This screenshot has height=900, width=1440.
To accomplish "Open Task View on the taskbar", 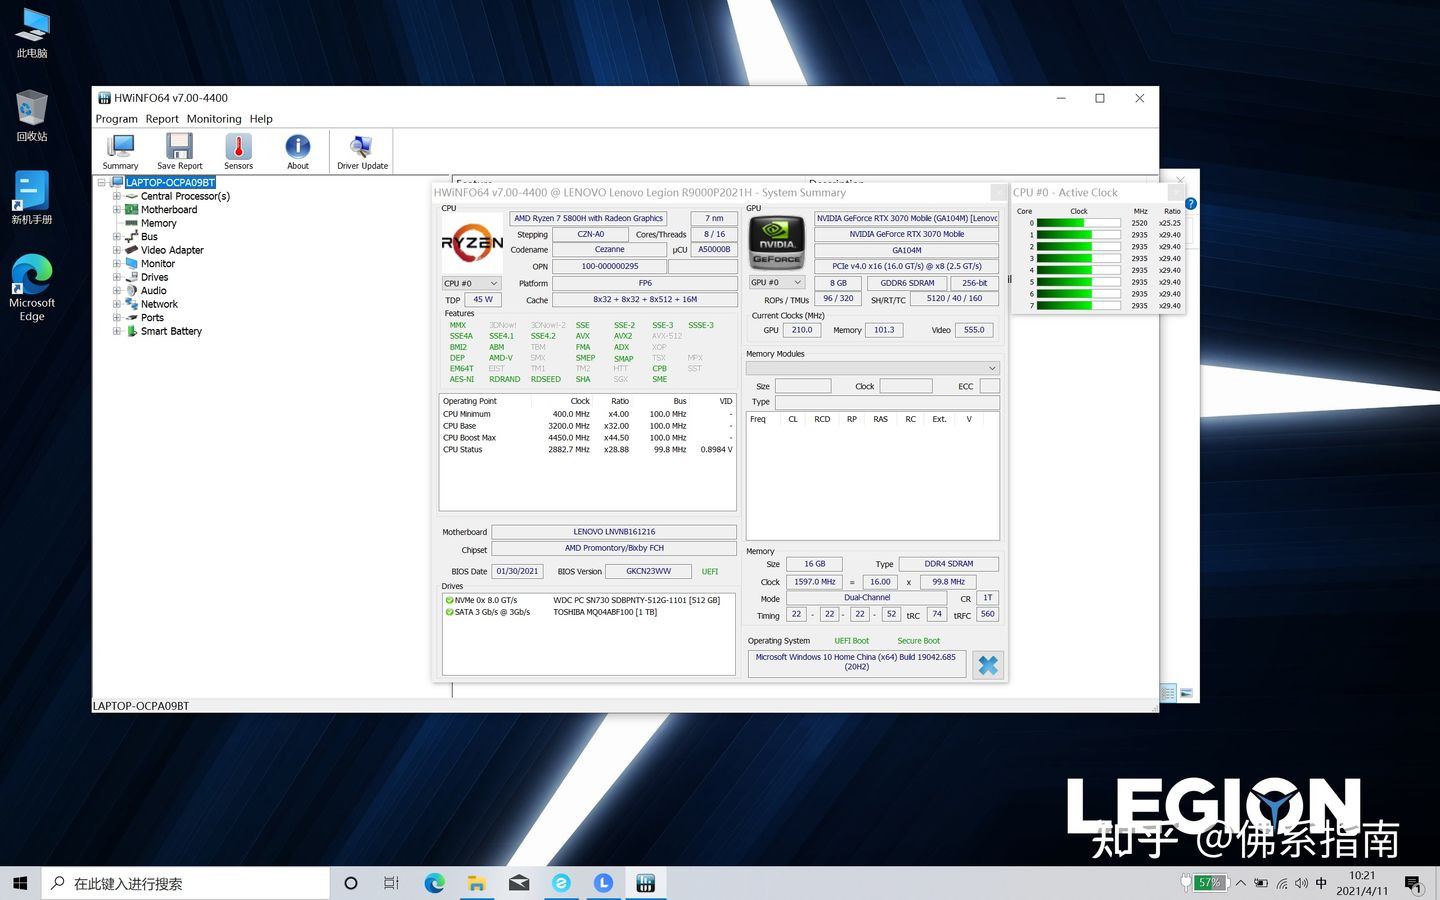I will pos(391,883).
